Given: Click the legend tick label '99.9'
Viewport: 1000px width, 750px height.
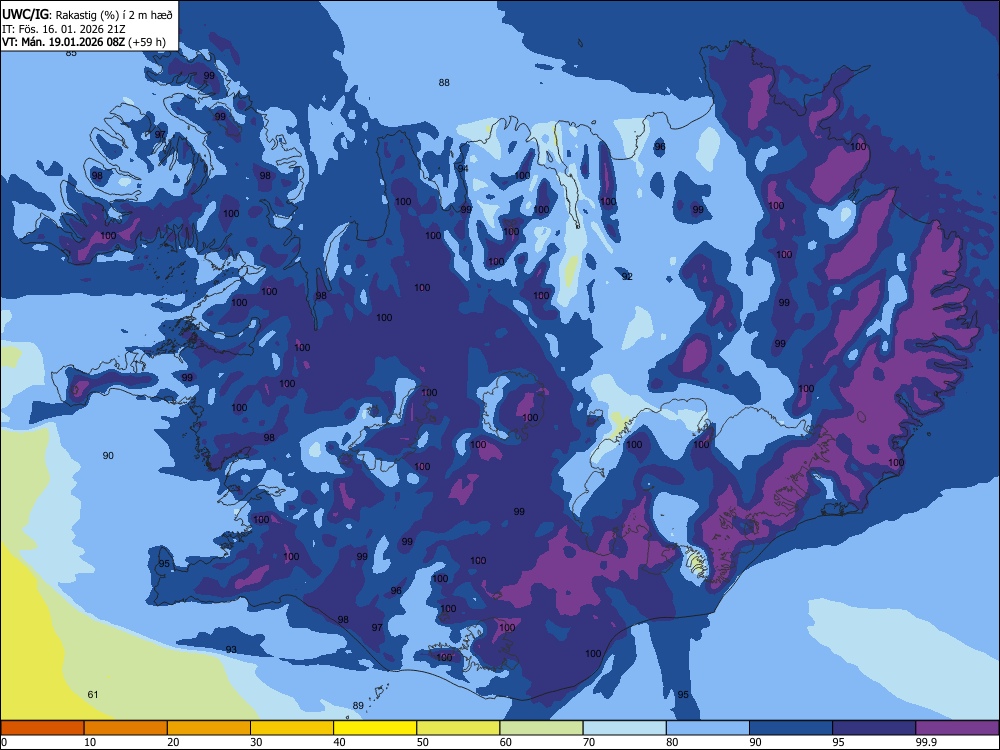Looking at the screenshot, I should (926, 742).
